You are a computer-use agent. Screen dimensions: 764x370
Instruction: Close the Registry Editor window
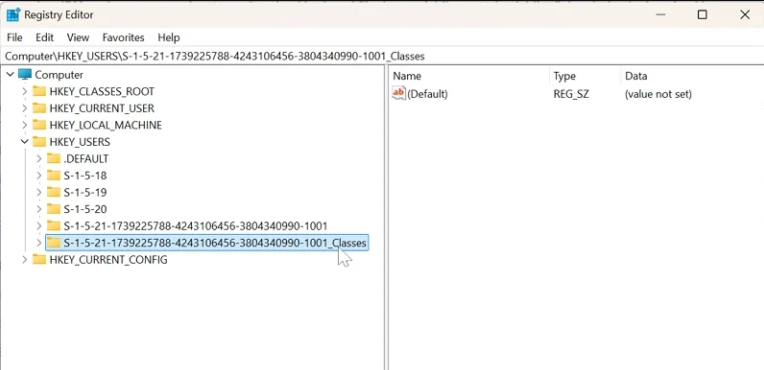pos(745,15)
